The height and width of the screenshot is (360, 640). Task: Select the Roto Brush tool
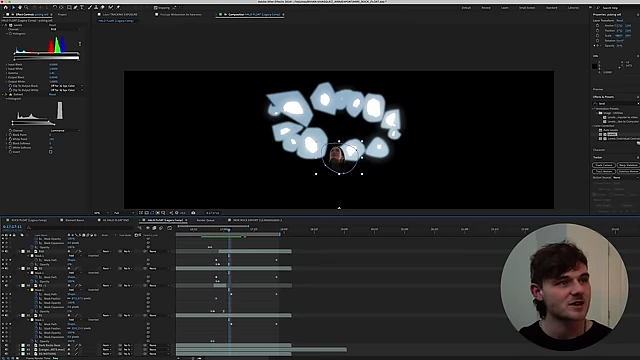click(x=111, y=7)
